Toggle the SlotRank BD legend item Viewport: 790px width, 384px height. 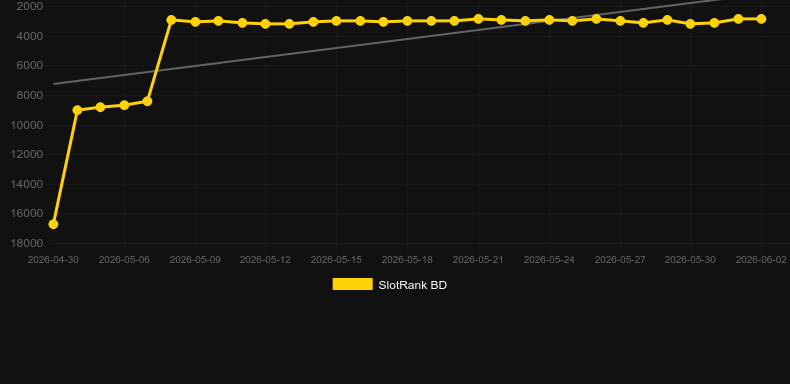click(x=389, y=285)
